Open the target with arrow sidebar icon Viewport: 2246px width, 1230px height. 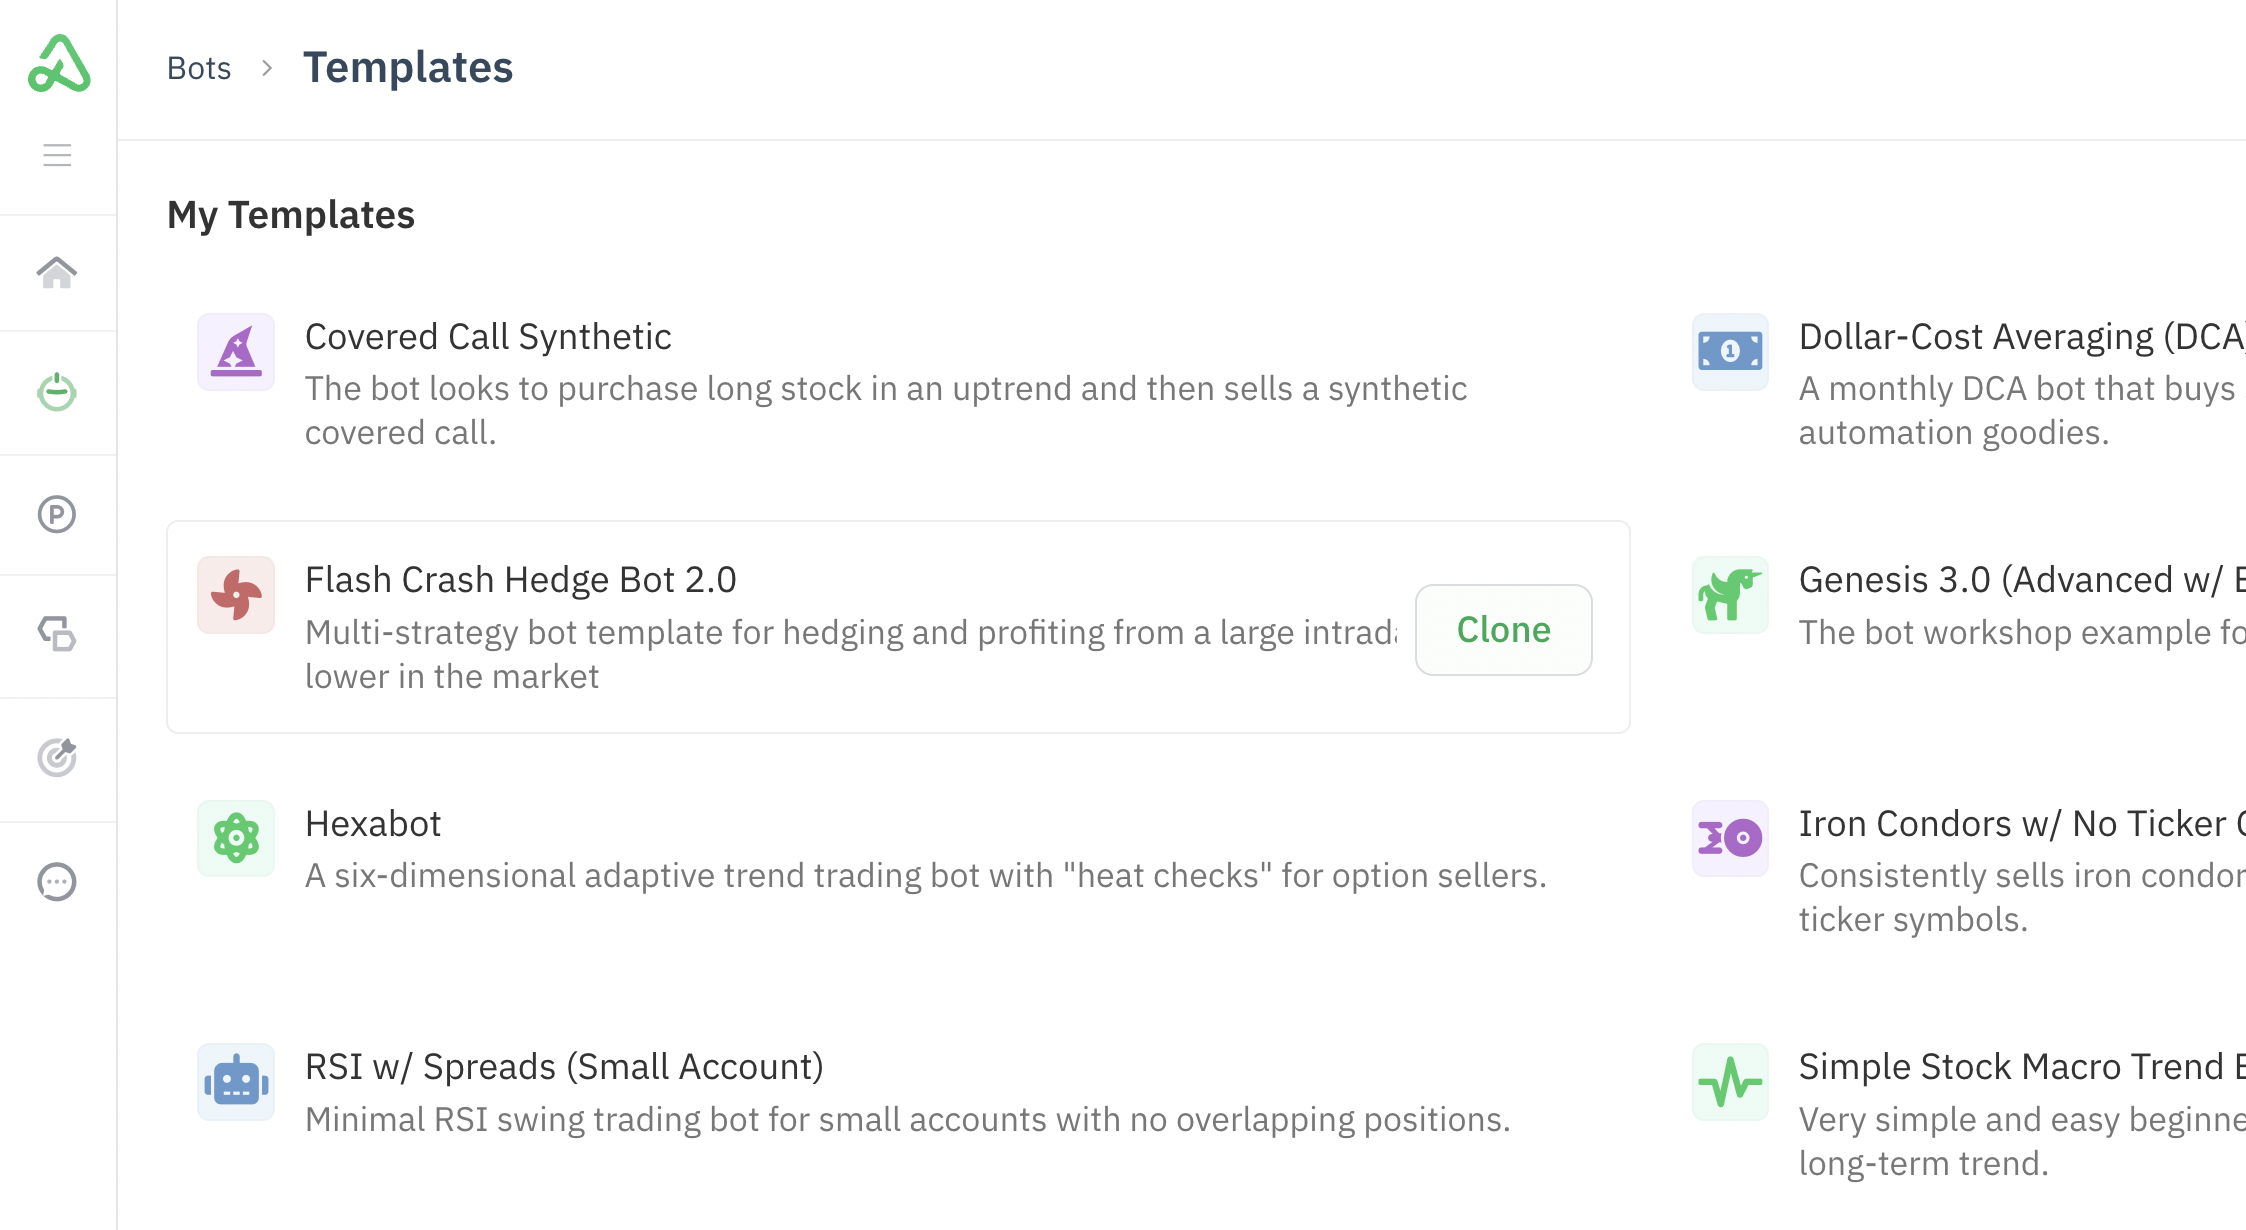coord(57,757)
